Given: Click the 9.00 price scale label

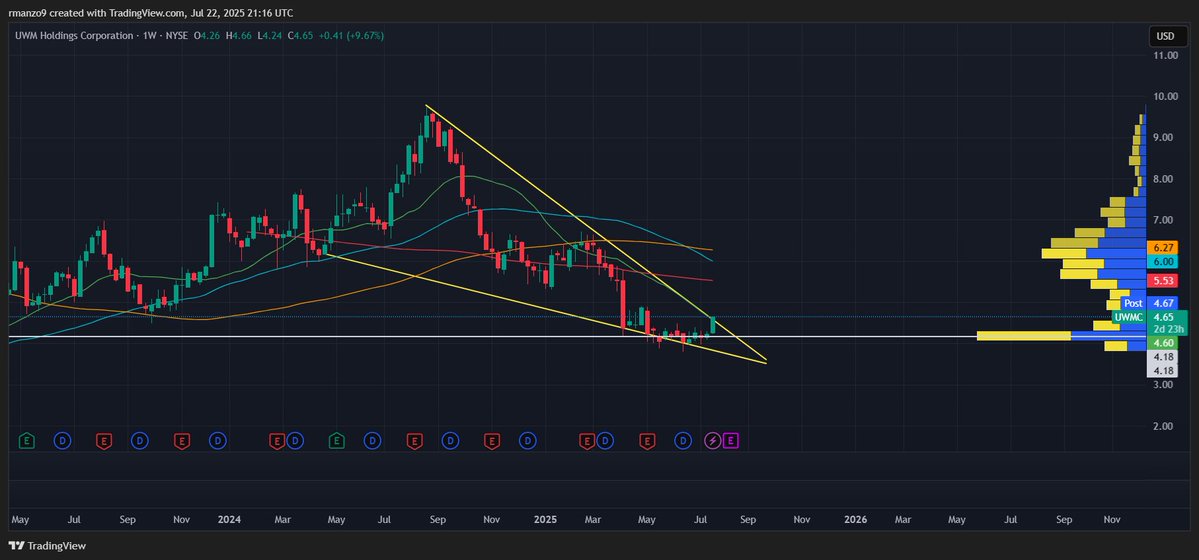Looking at the screenshot, I should [1165, 138].
